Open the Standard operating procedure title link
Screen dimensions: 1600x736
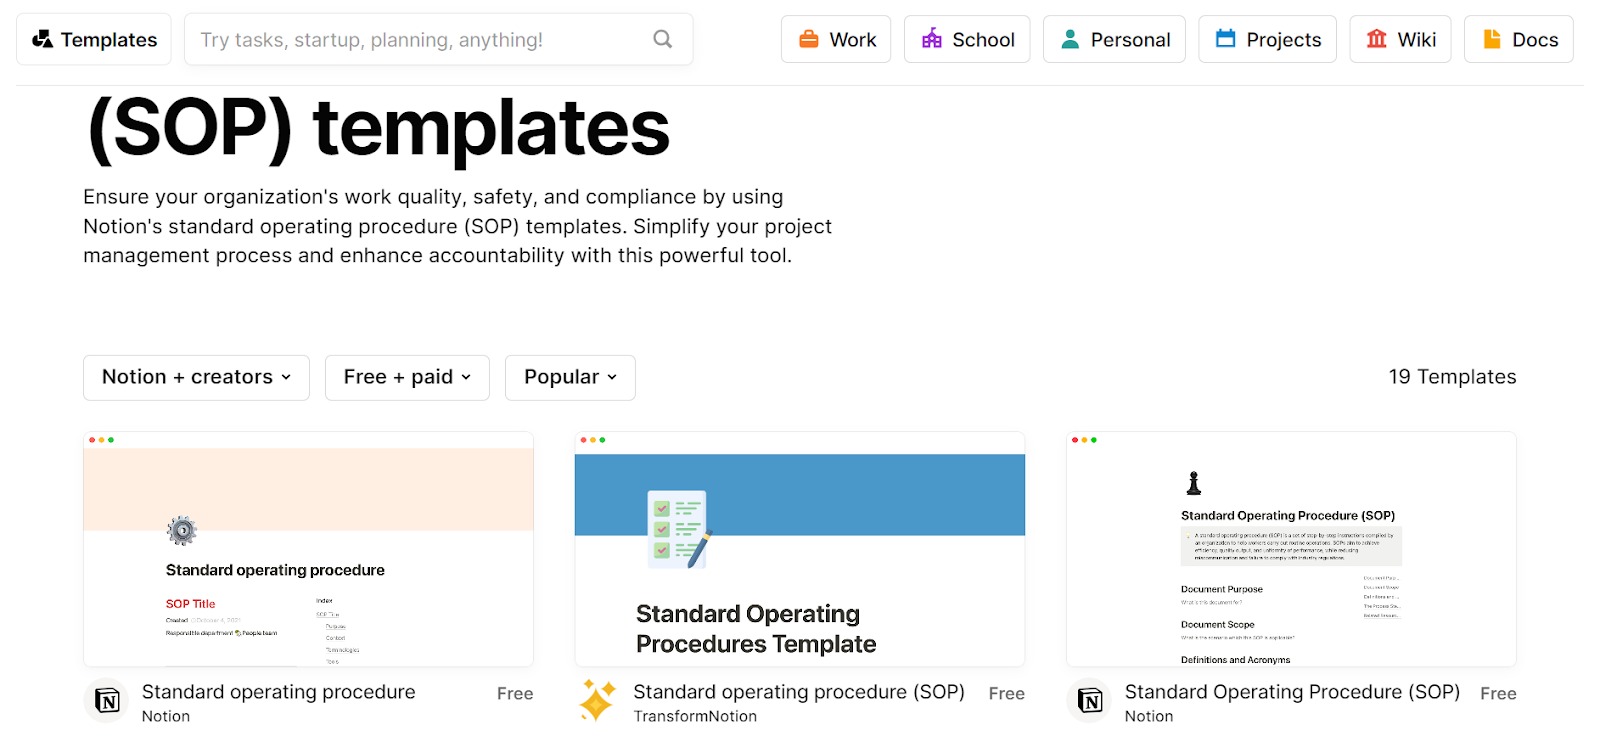[x=278, y=692]
